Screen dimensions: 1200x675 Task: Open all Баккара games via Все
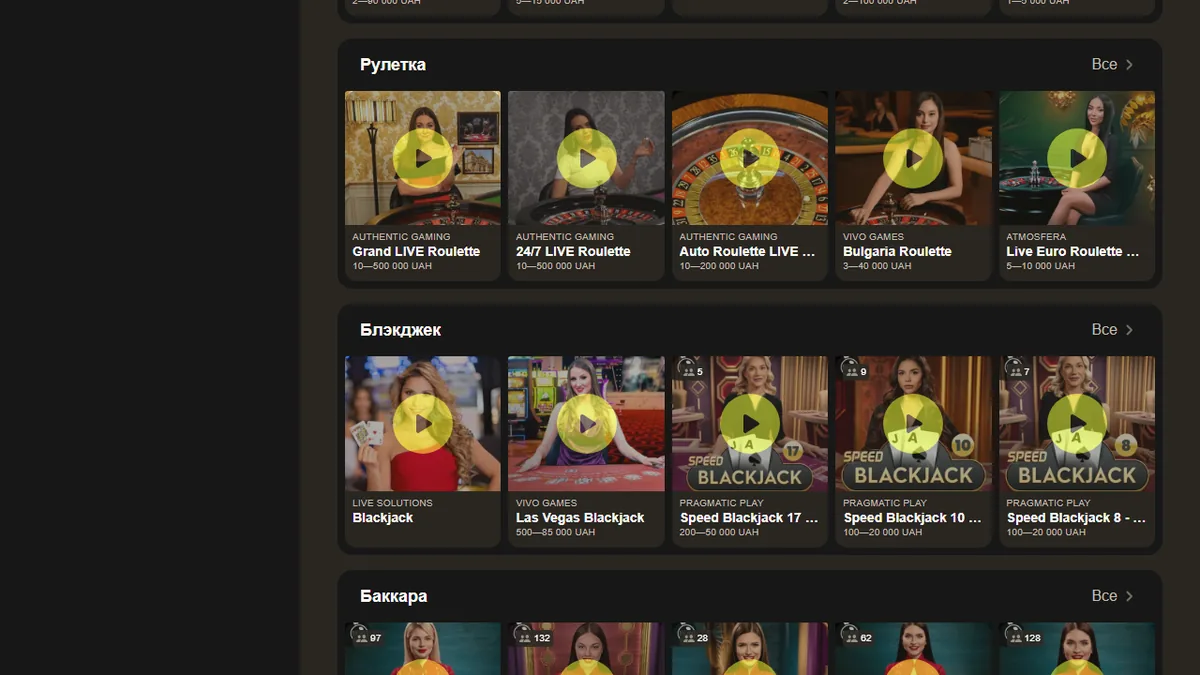[1113, 595]
